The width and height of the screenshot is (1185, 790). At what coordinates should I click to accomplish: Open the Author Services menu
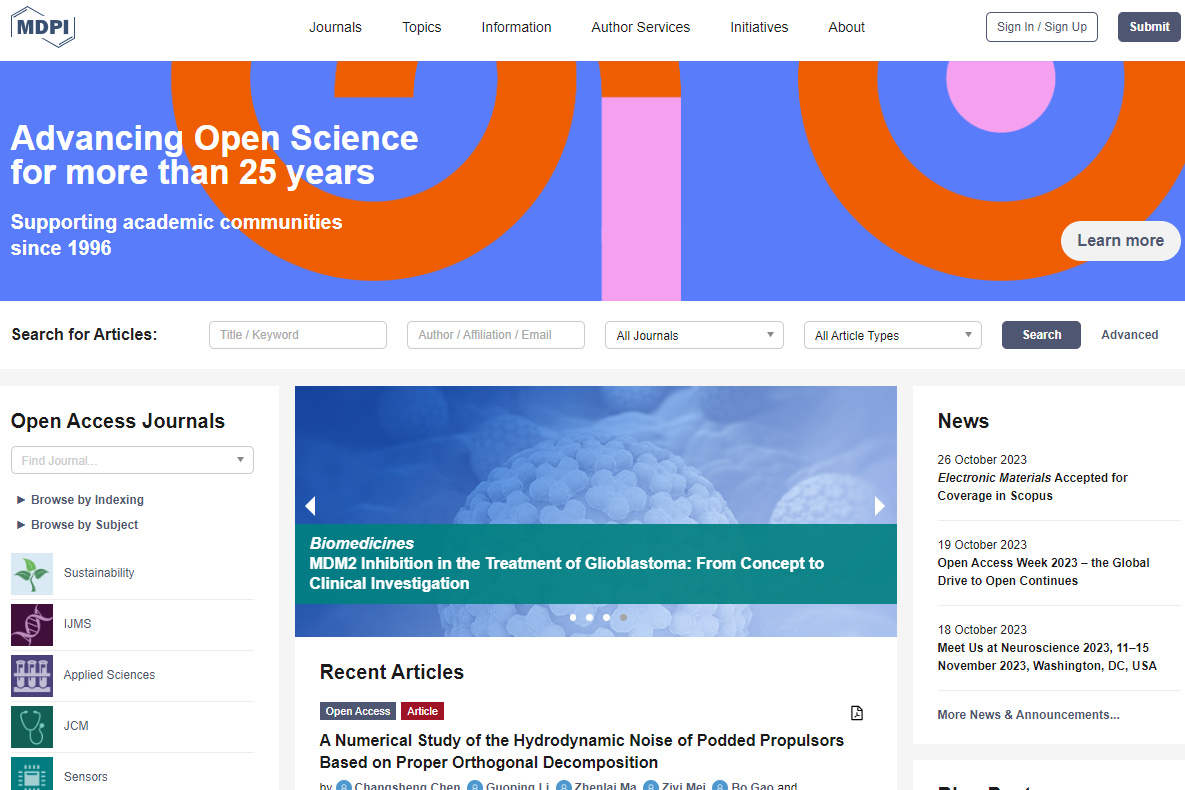tap(640, 27)
